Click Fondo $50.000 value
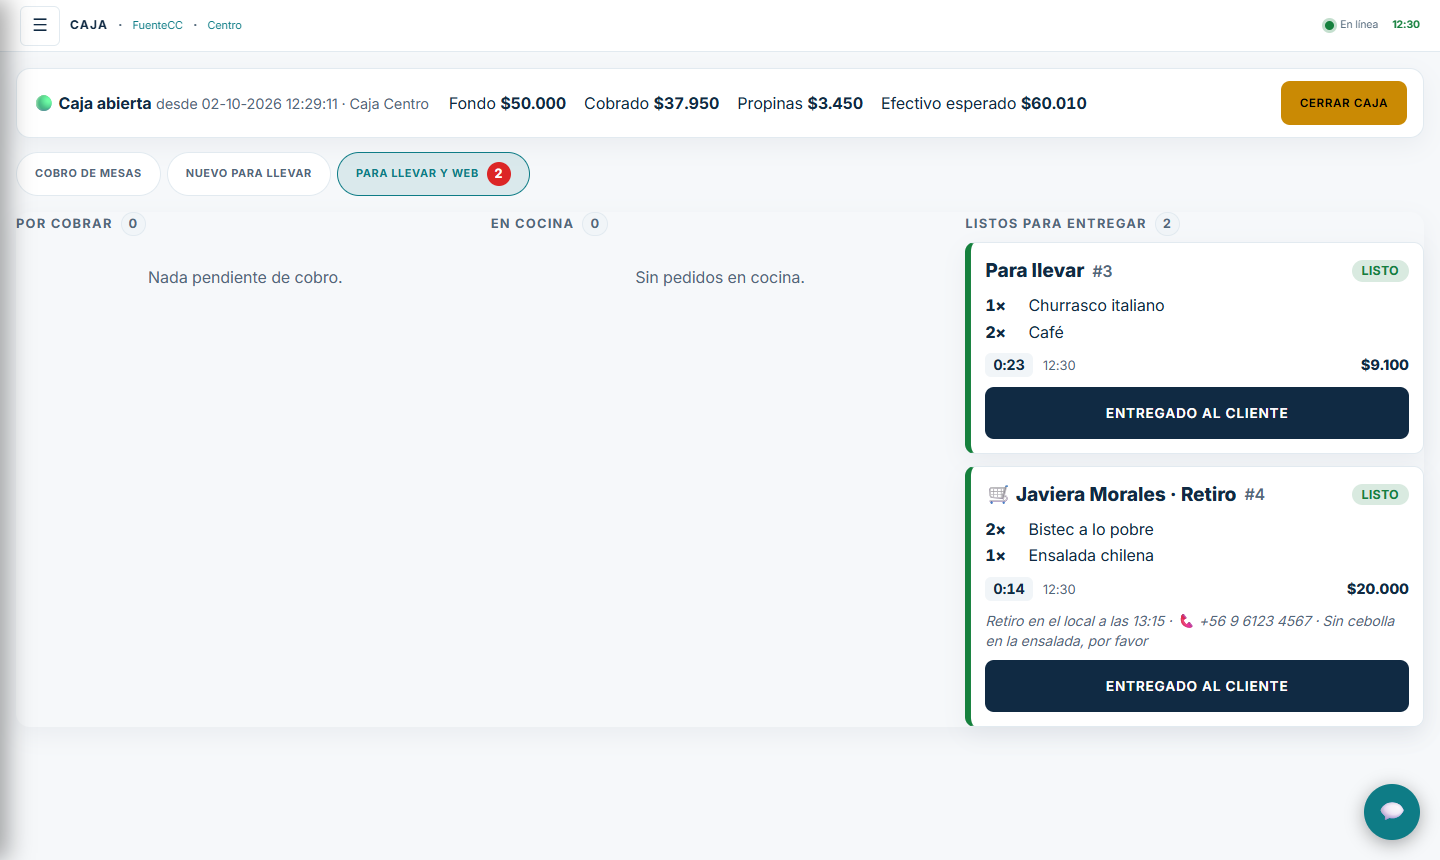Screen dimensions: 1440x860 [x=533, y=103]
